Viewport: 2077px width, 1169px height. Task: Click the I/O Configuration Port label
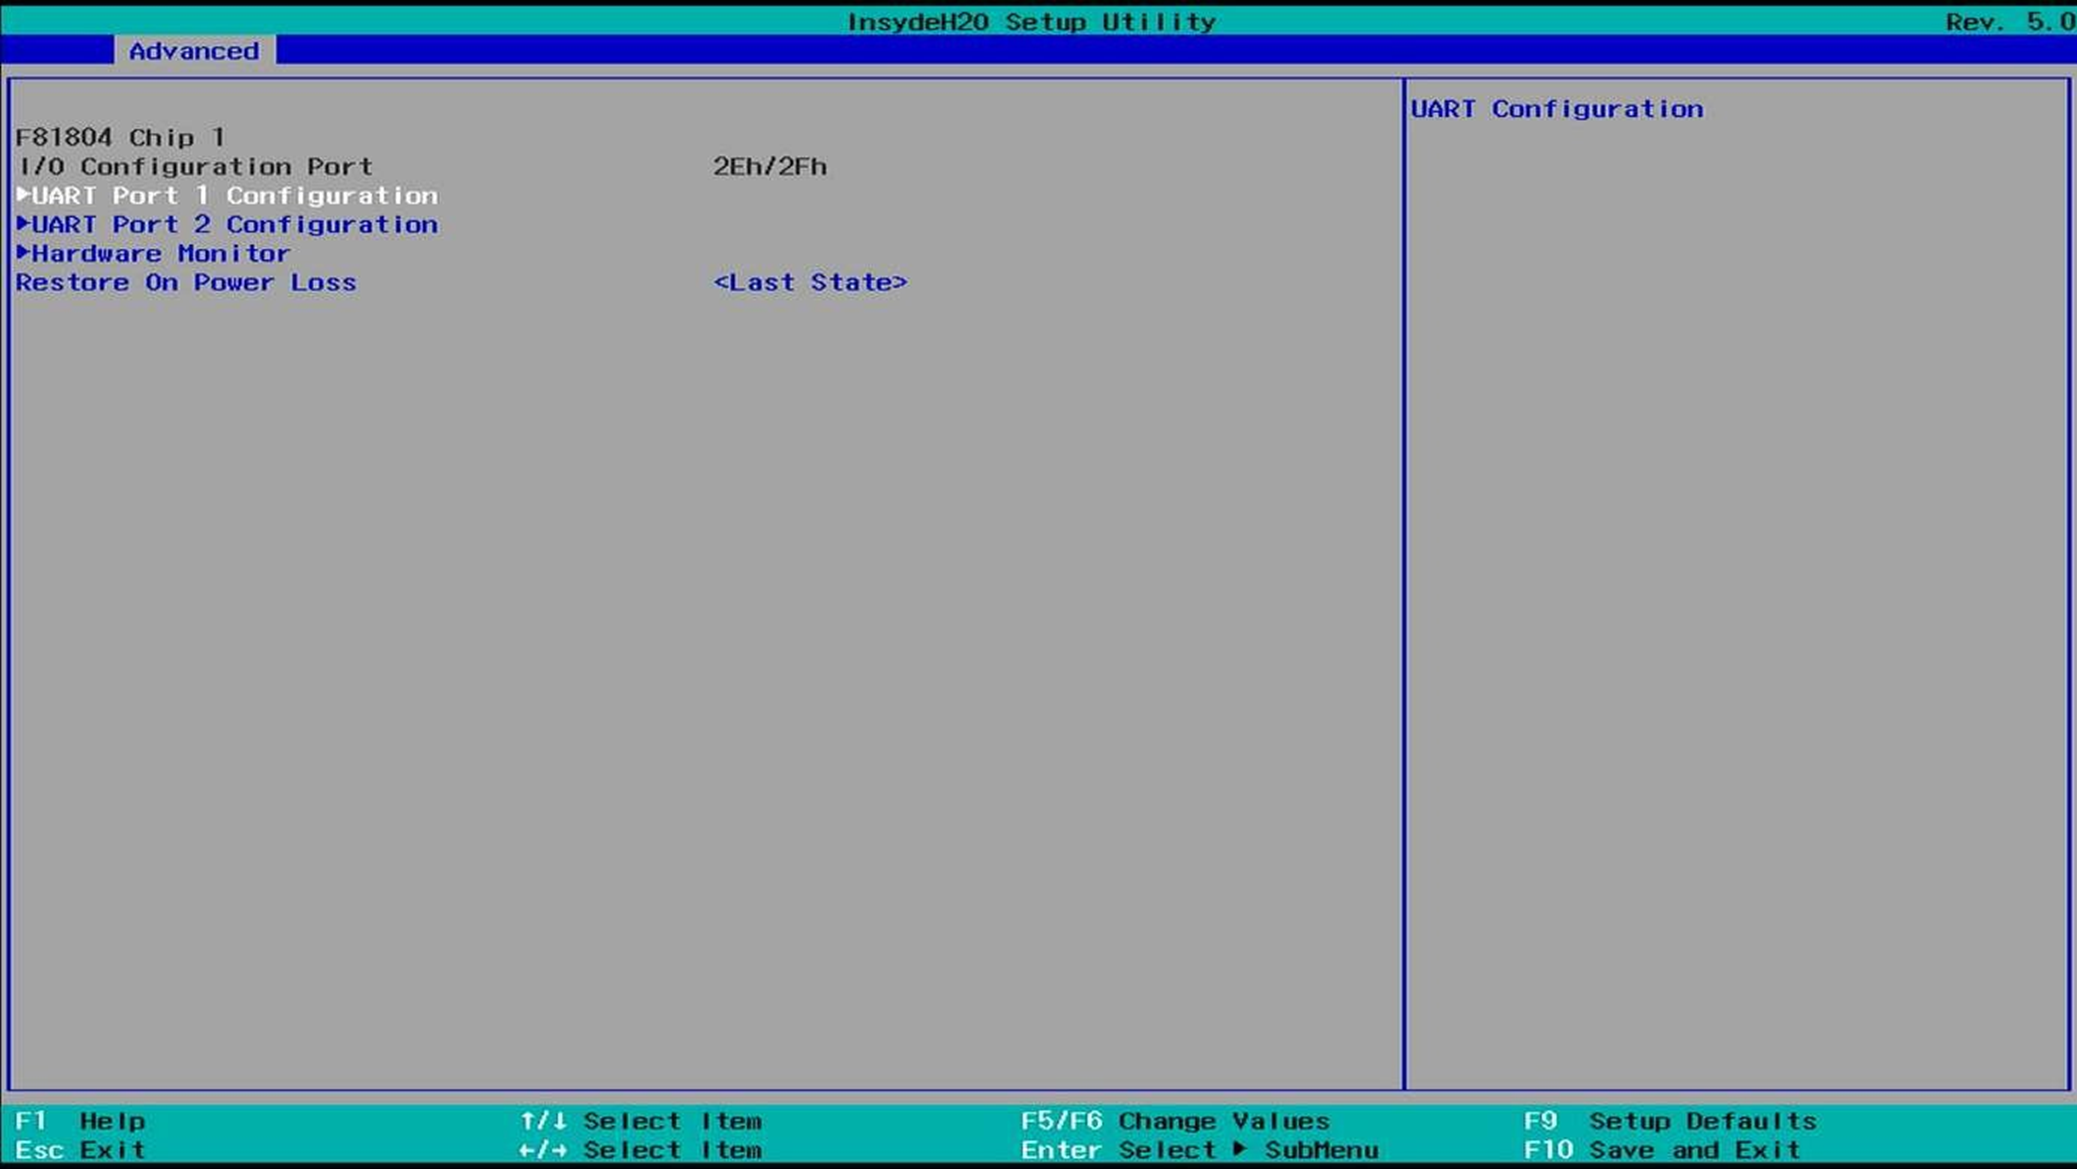coord(195,166)
